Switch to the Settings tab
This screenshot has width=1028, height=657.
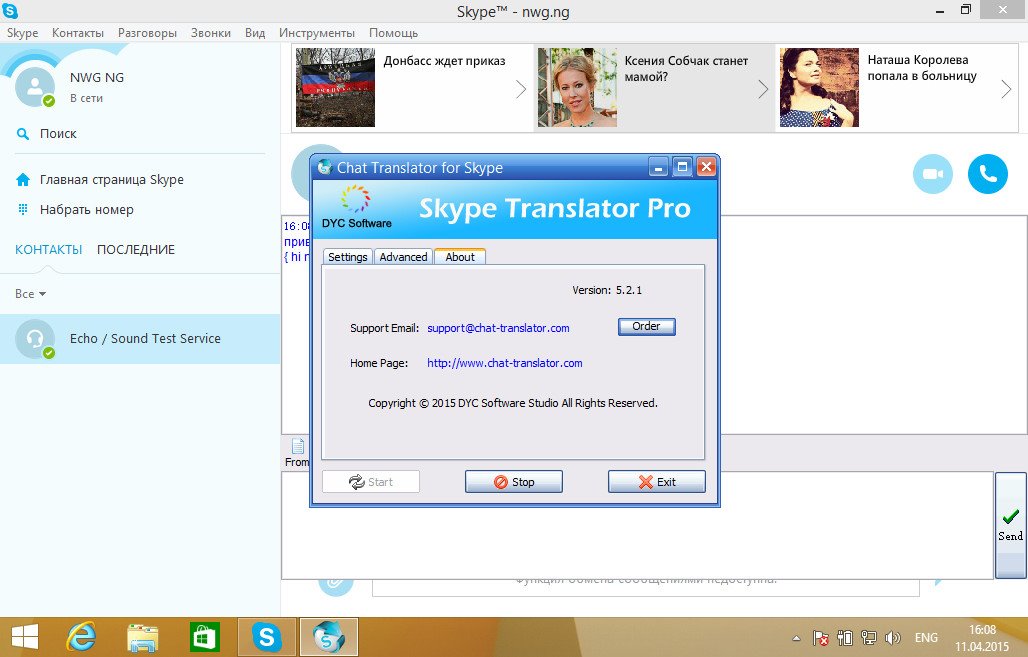click(347, 257)
